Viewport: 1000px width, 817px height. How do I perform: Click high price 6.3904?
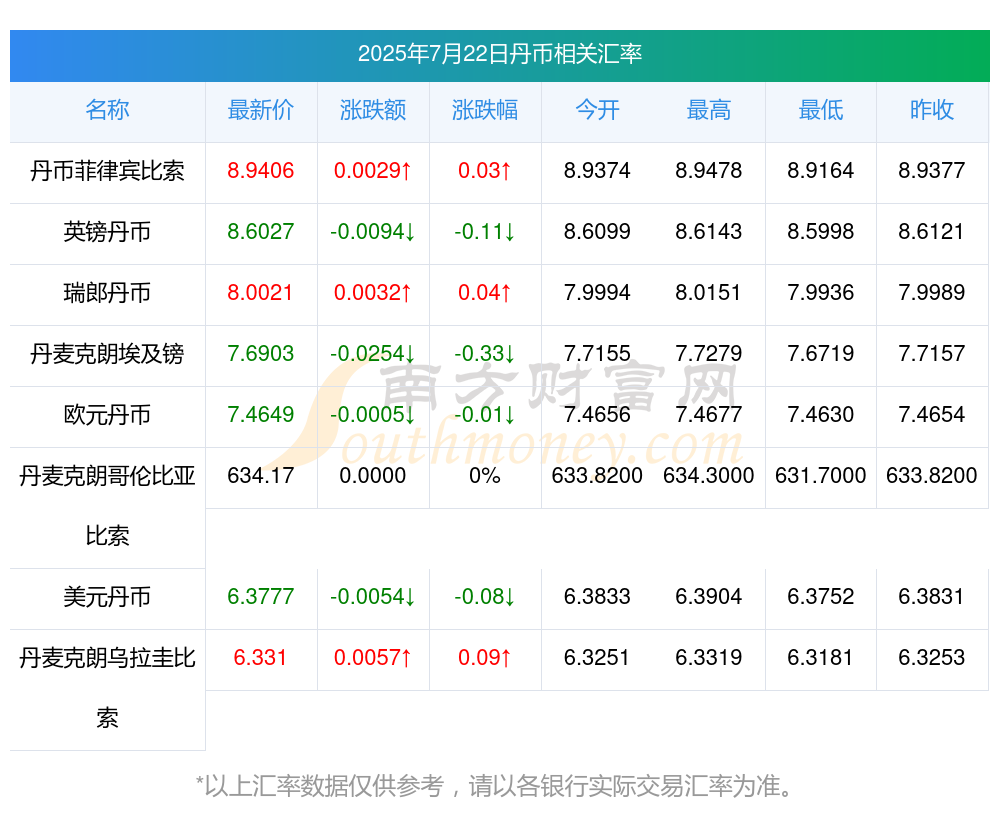709,596
